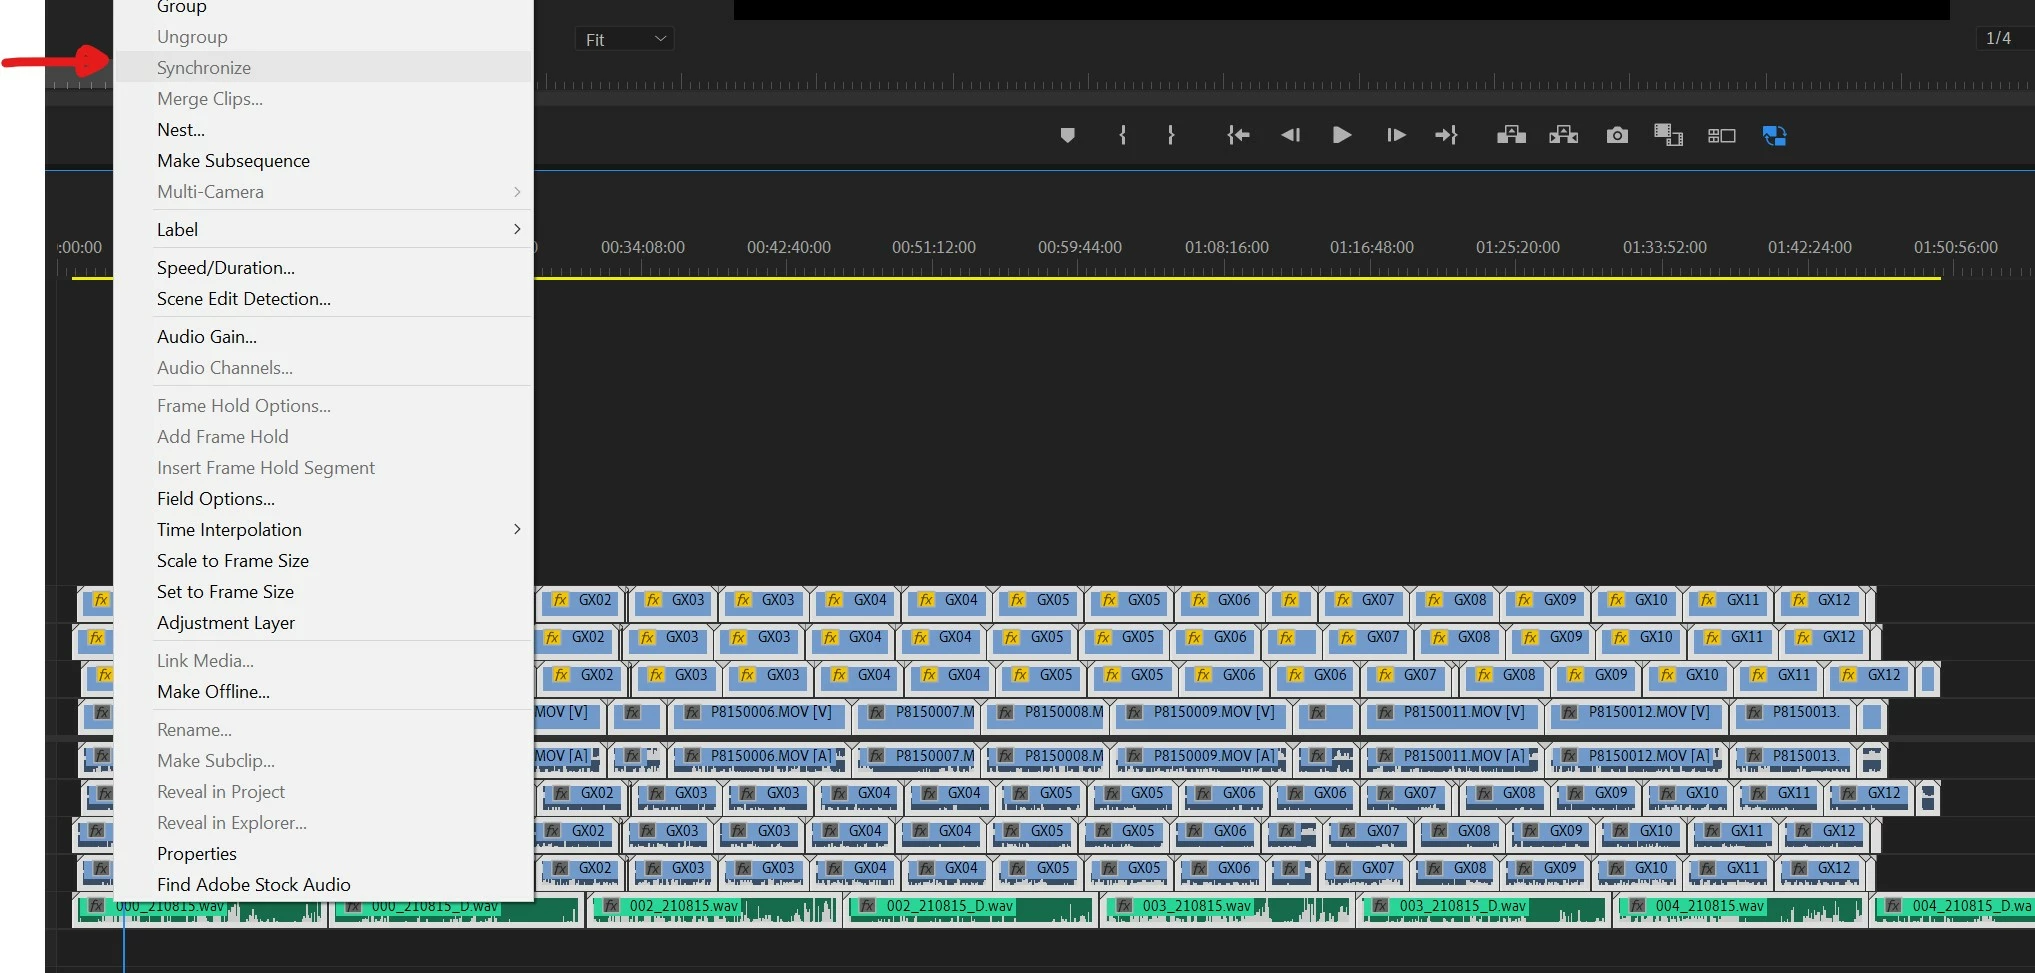Click the Extract button icon
The image size is (2035, 973).
point(1563,135)
